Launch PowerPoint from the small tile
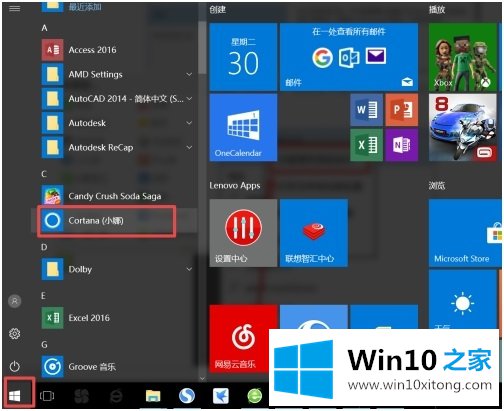Screen dimensions: 504x411 point(402,110)
